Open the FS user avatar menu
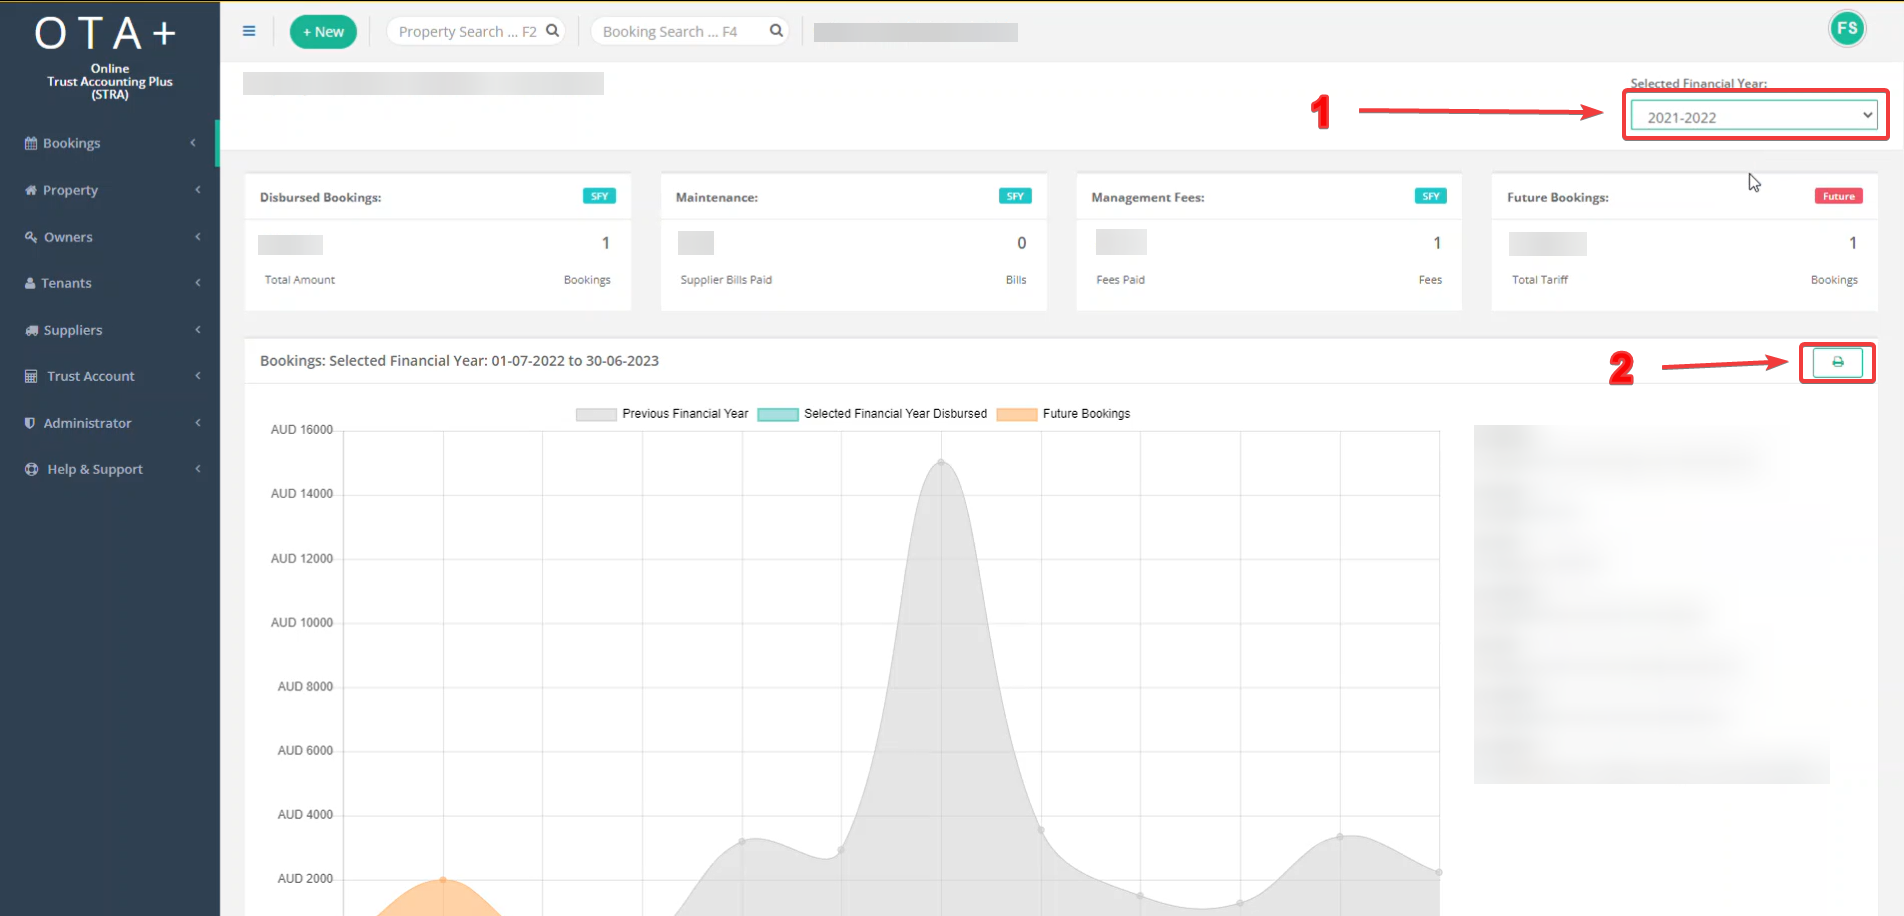The image size is (1904, 916). [x=1847, y=28]
